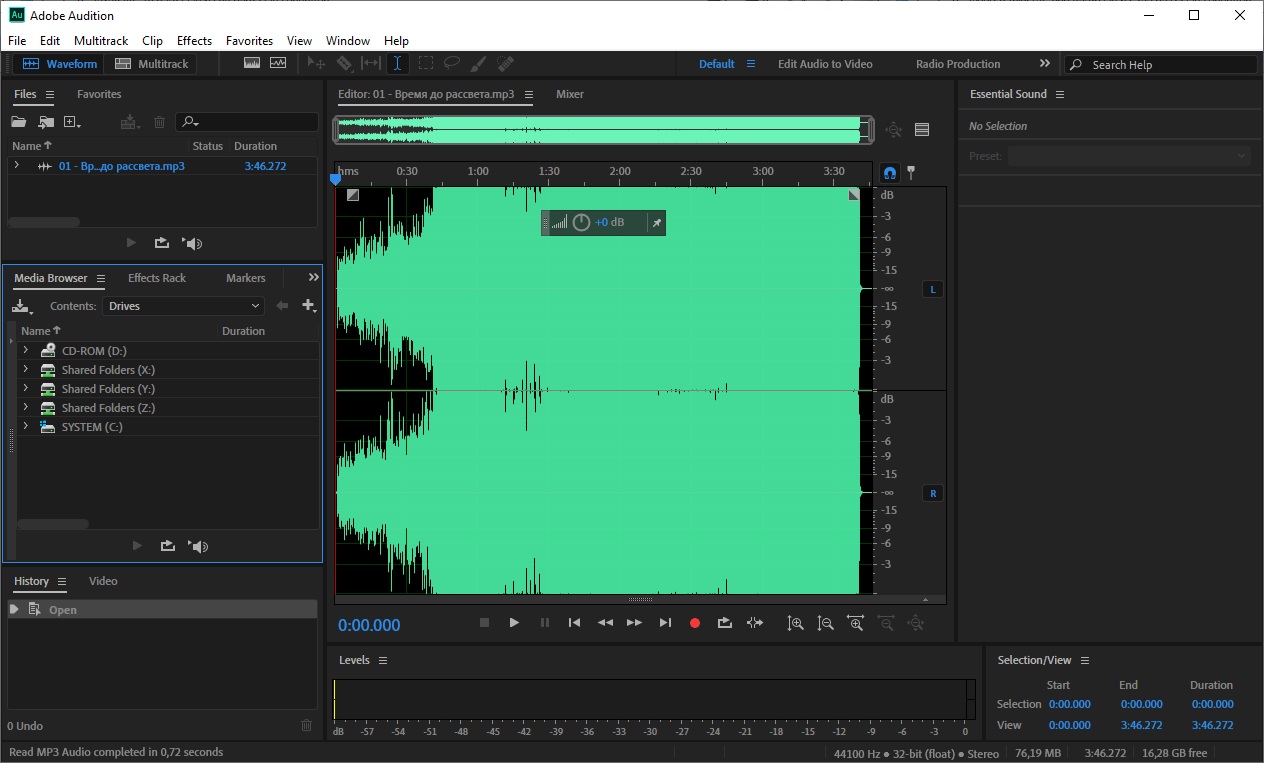Click the HUD volume gain knob
This screenshot has width=1264, height=763.
[x=581, y=223]
